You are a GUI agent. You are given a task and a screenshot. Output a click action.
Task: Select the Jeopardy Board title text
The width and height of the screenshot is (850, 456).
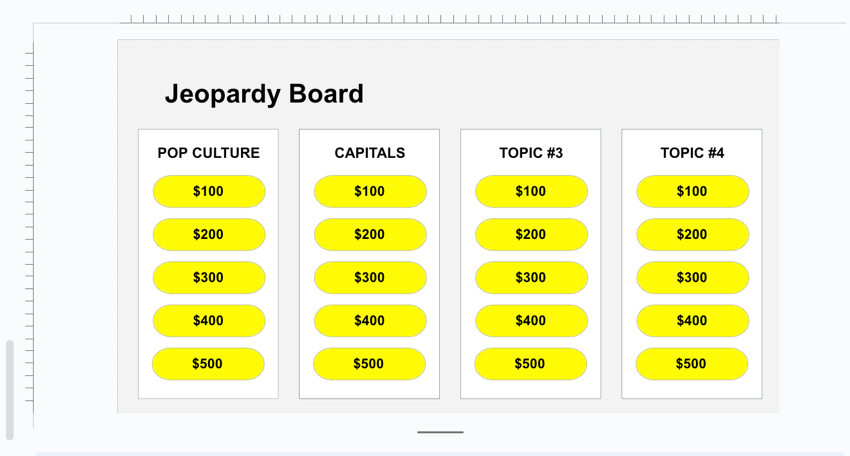264,94
